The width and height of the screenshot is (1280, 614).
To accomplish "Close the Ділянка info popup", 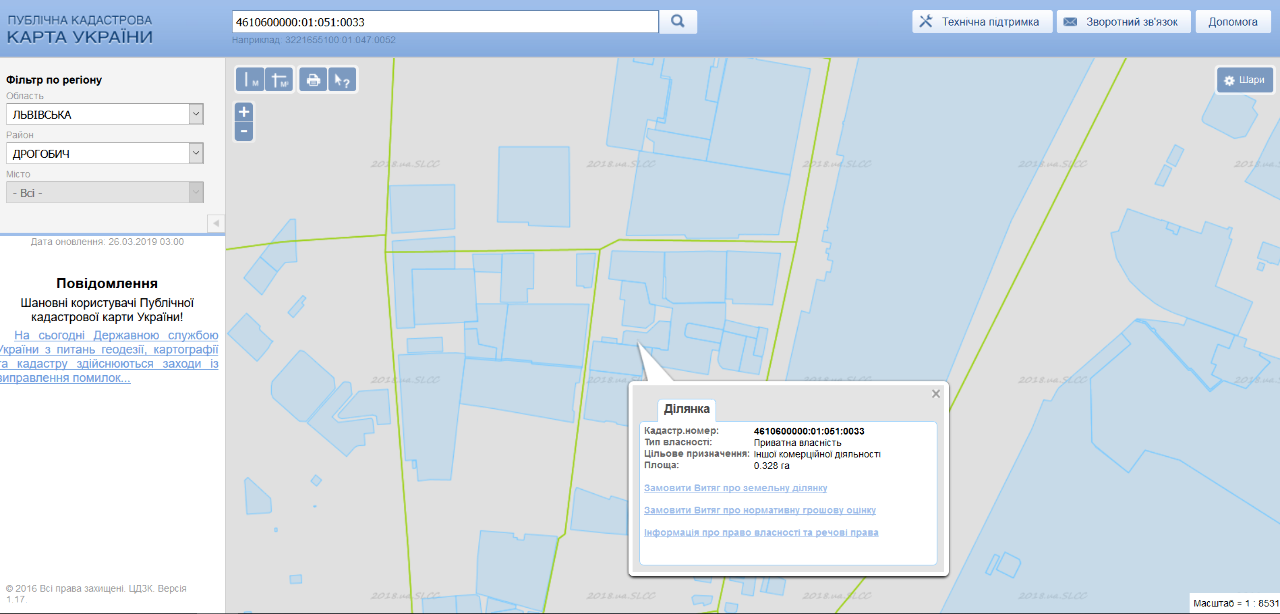I will coord(936,394).
